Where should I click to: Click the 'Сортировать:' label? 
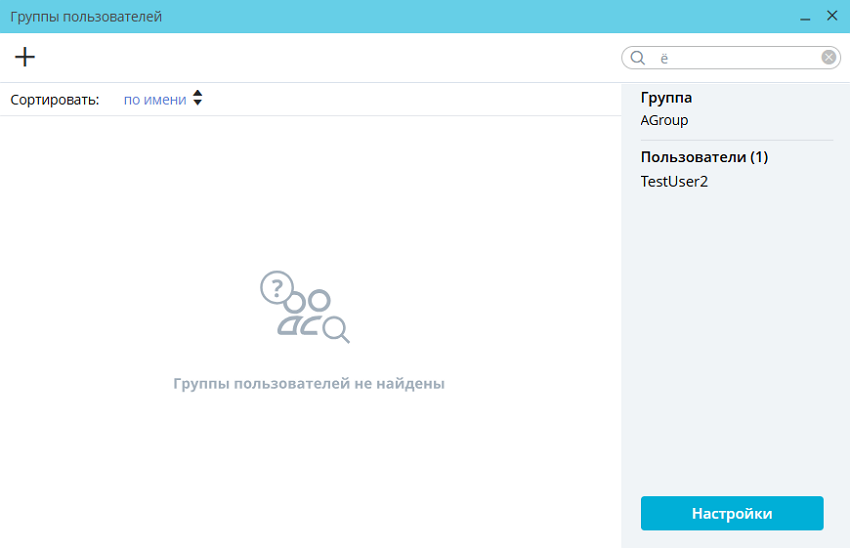point(55,99)
